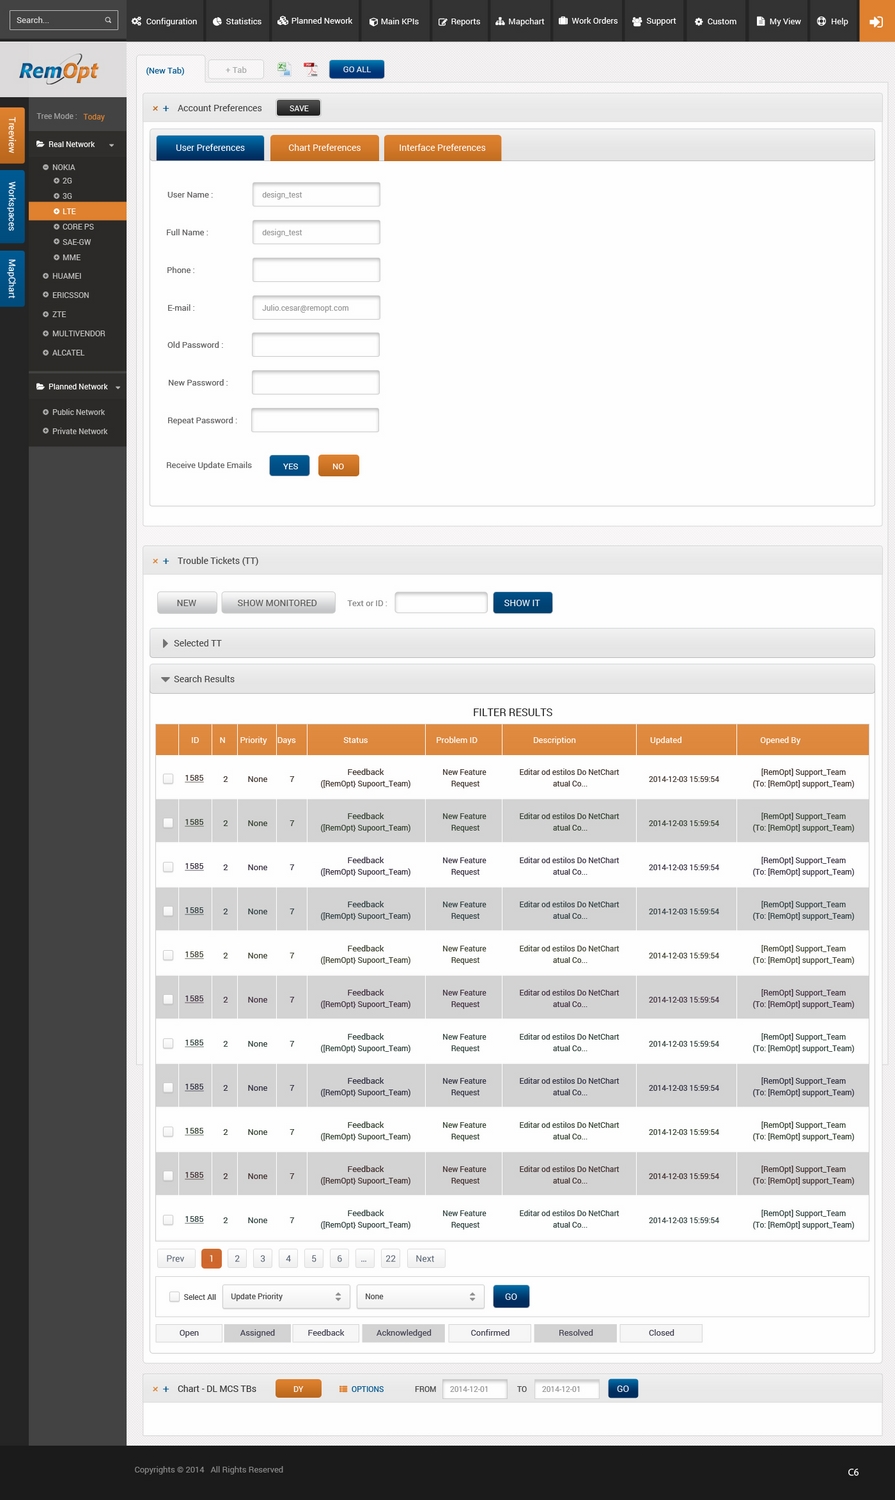
Task: Close the Chart - DL MCS TBs panel
Action: (155, 1389)
